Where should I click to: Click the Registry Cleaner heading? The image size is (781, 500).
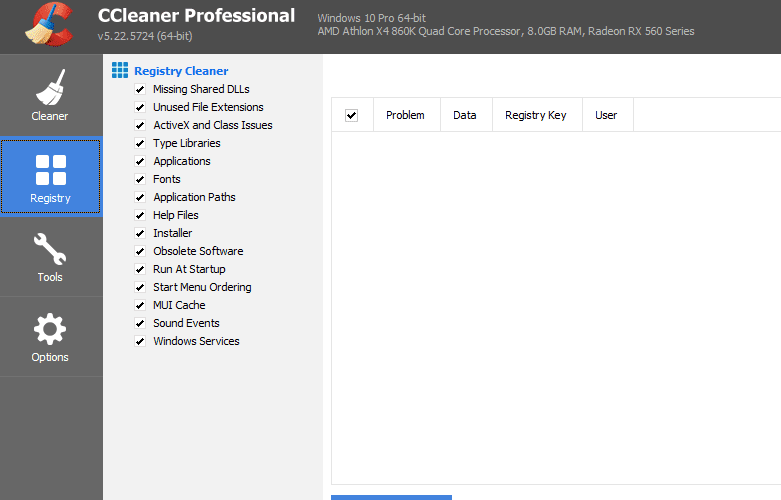point(181,71)
